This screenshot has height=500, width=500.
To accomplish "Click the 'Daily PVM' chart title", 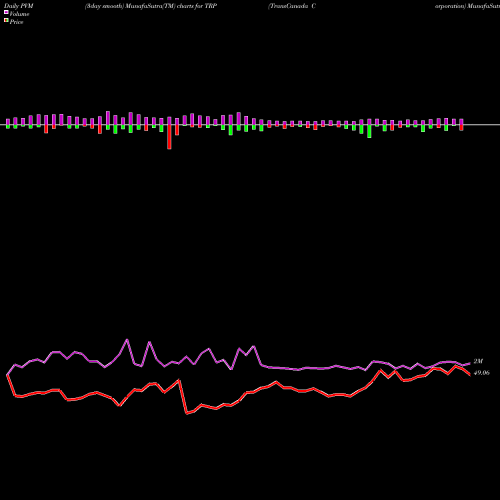I will coord(19,6).
